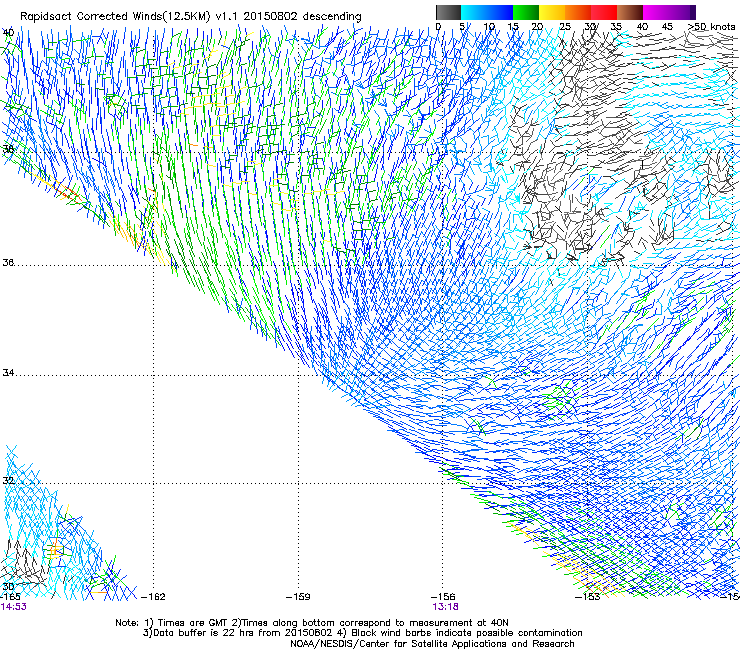740x650 pixels.
Task: Click the purple time label 14:53
Action: 13,607
